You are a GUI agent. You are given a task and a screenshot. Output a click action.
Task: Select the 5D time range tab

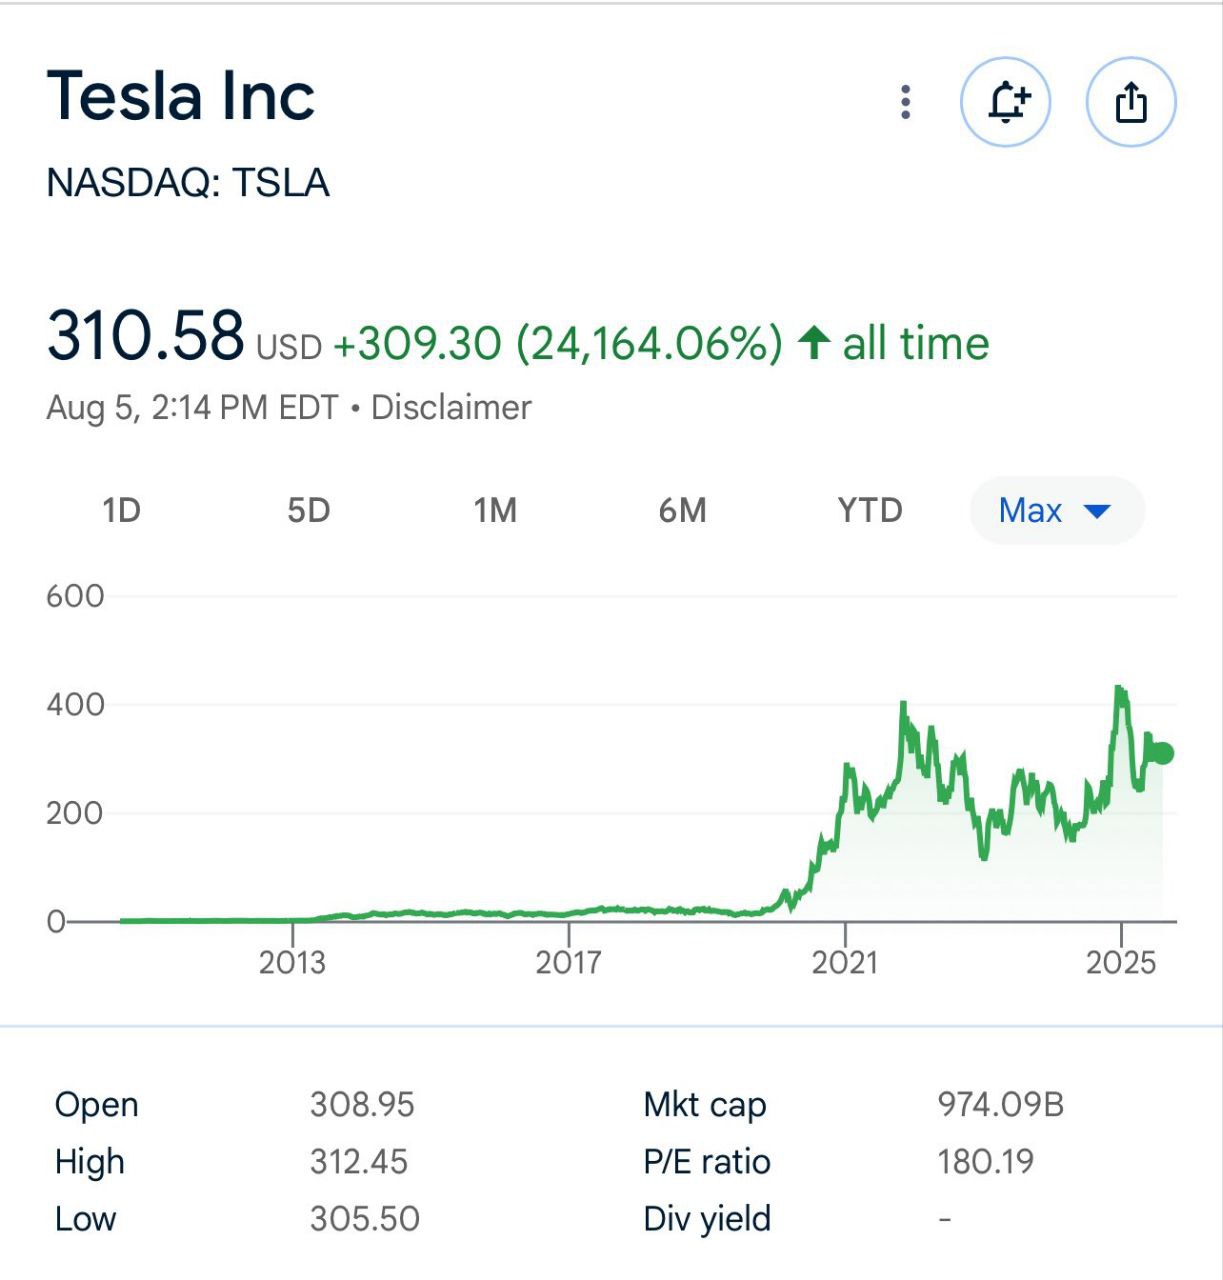point(308,510)
